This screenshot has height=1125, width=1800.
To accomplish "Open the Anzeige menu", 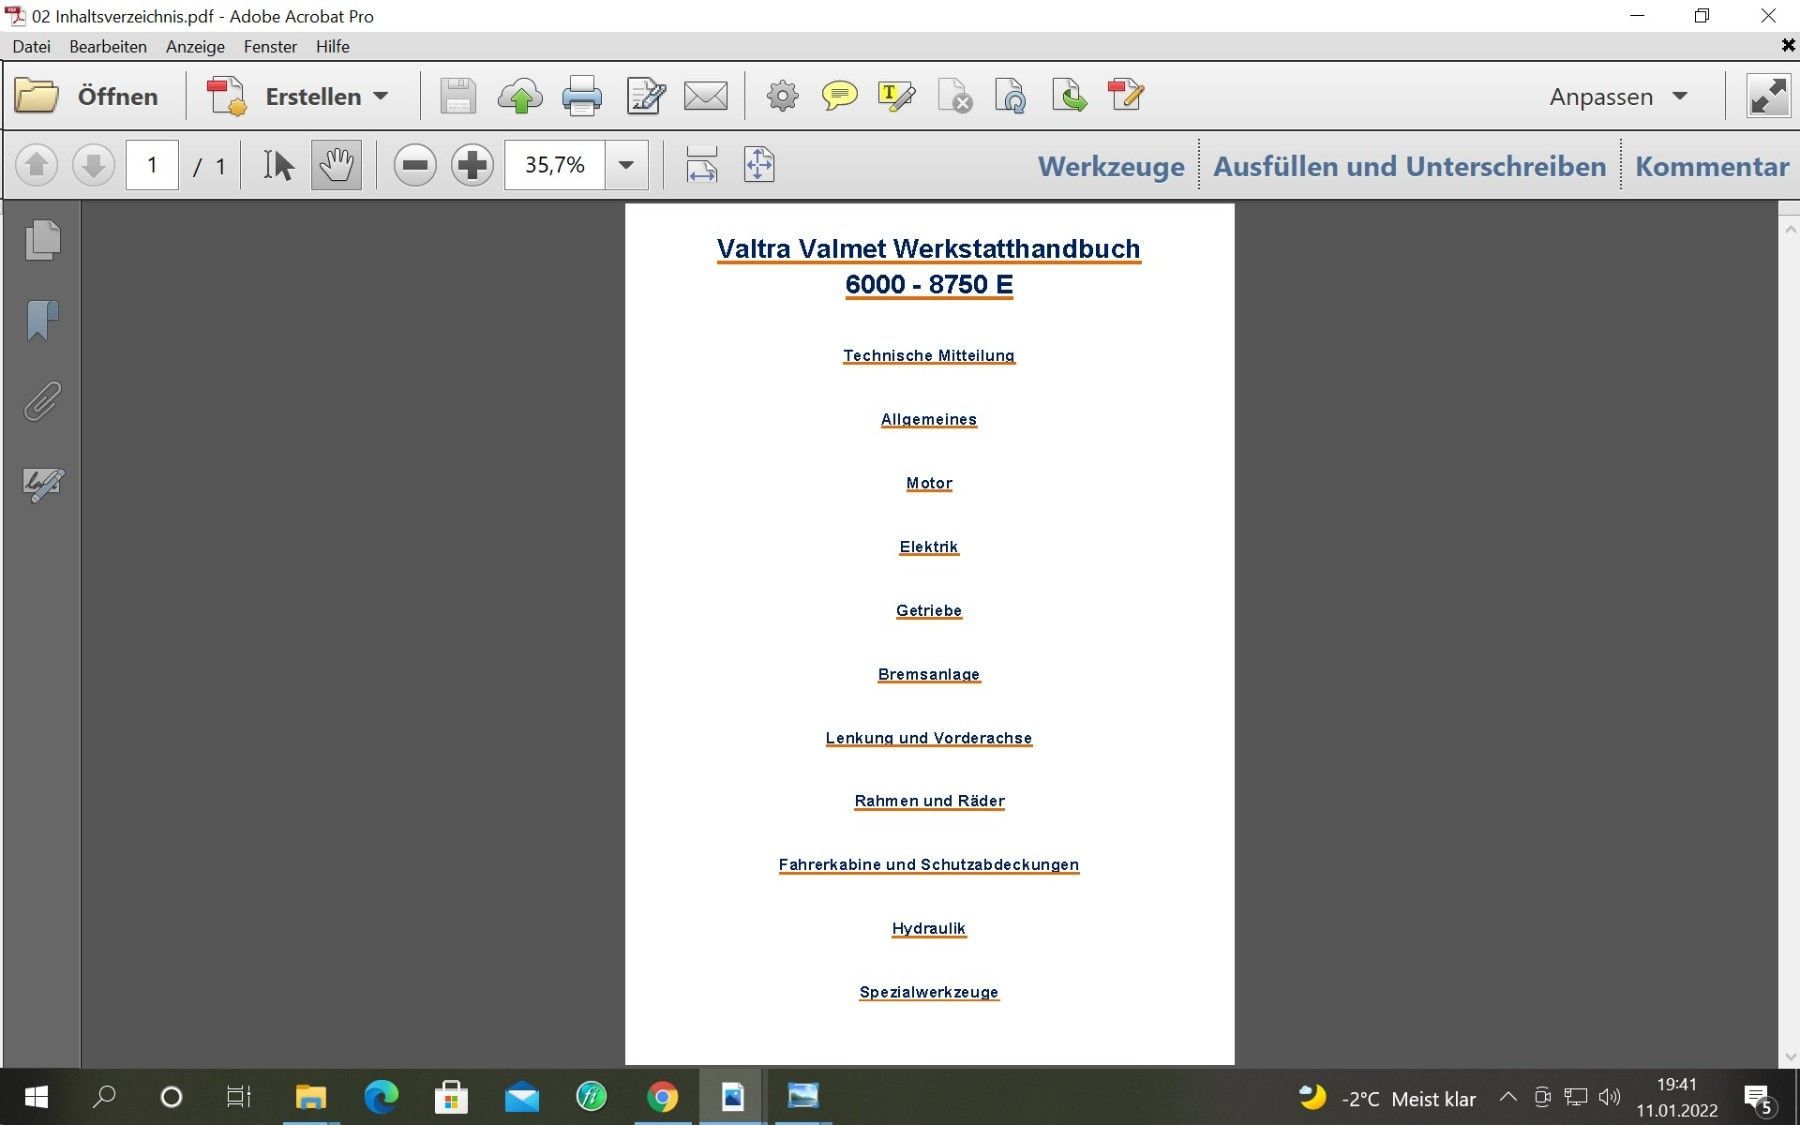I will (x=195, y=46).
